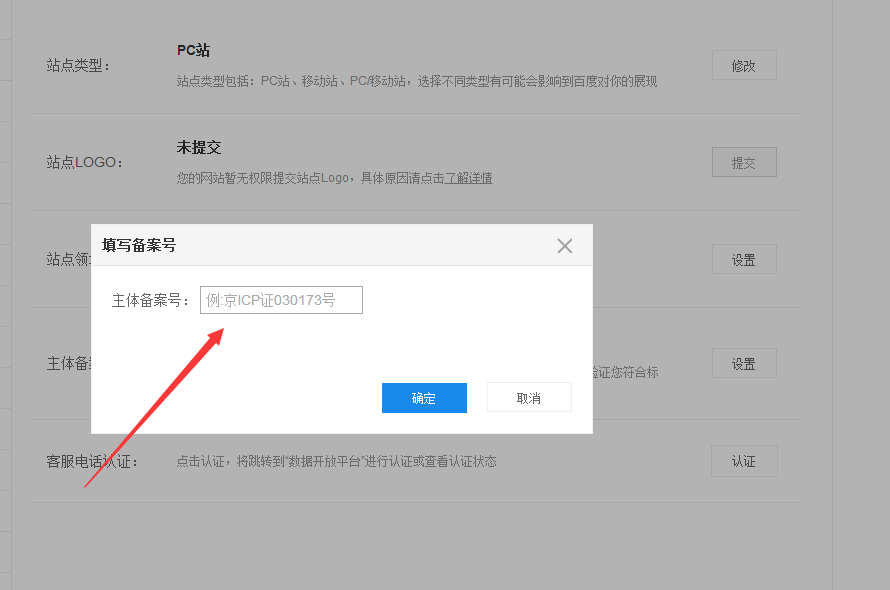Click 设置 for the 站点领域 row

[744, 258]
